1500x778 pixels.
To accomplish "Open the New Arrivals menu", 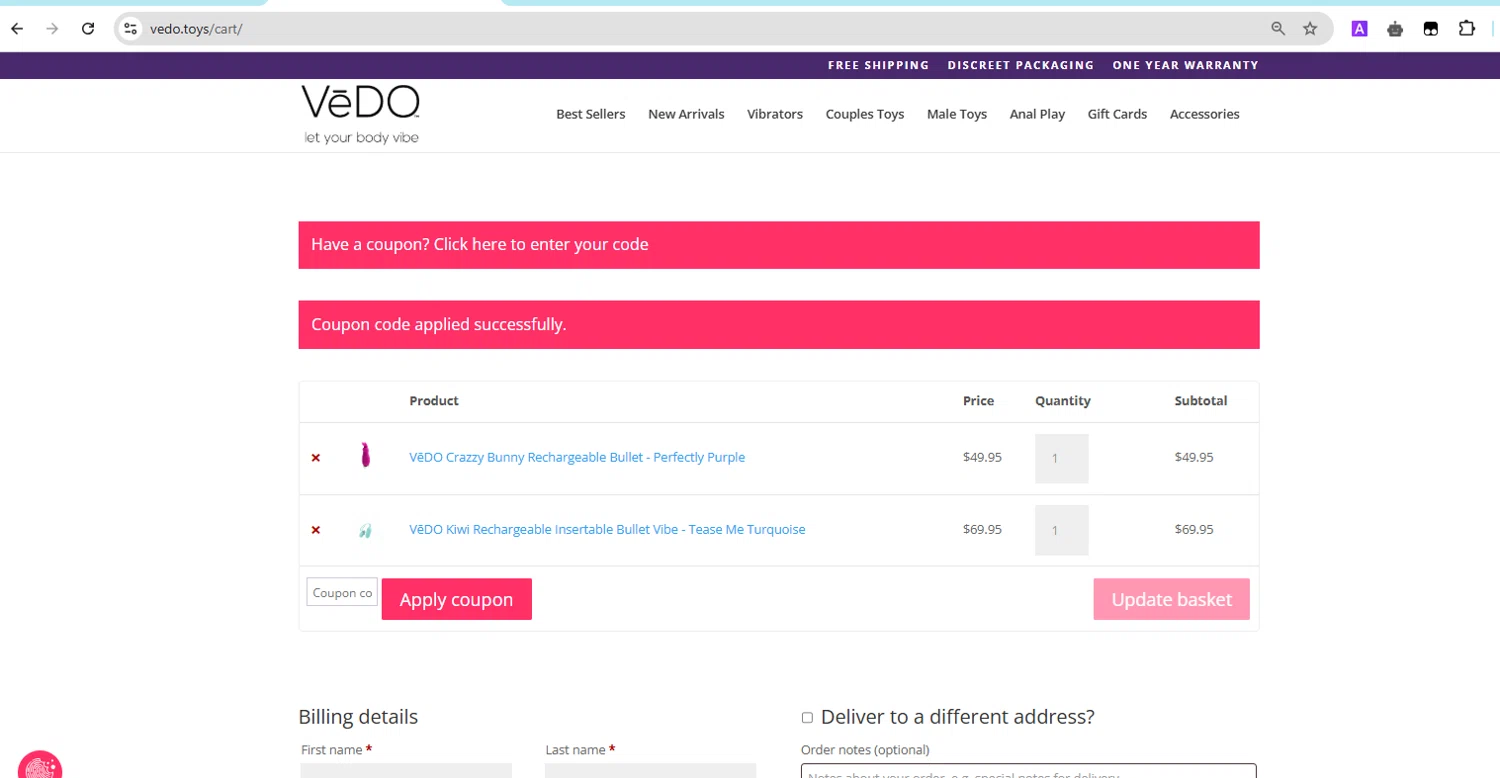I will (686, 114).
